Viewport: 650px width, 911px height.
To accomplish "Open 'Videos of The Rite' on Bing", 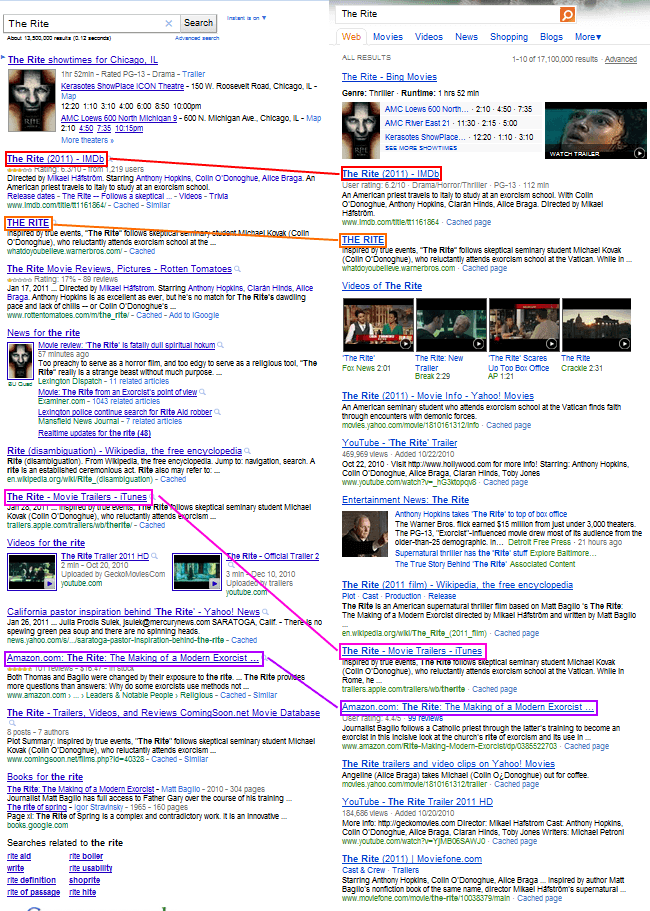I will [x=382, y=286].
